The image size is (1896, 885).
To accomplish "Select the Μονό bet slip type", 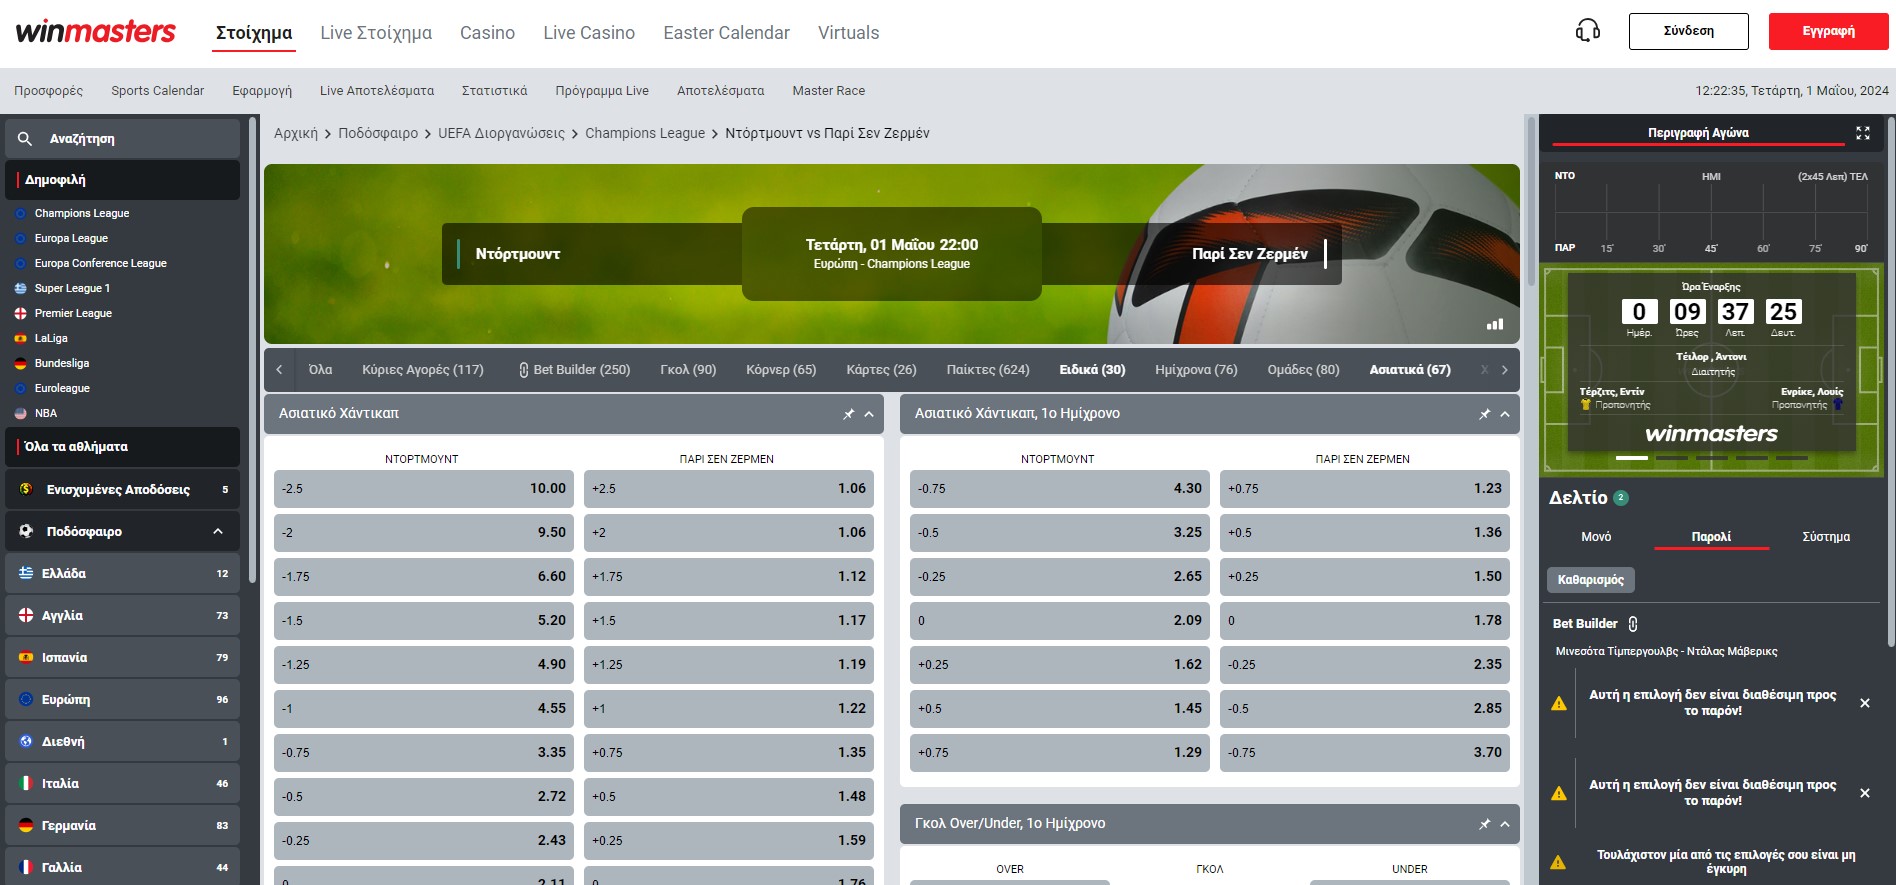I will 1596,537.
